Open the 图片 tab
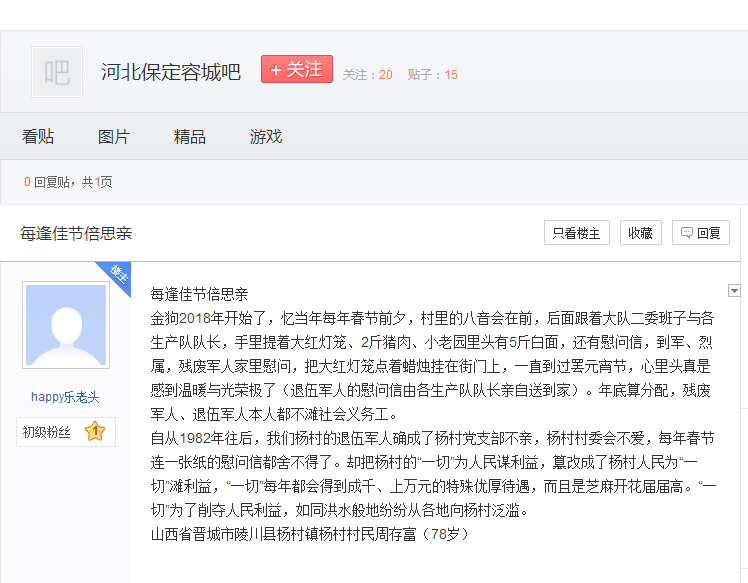Screen dimensions: 748x583 coord(114,137)
